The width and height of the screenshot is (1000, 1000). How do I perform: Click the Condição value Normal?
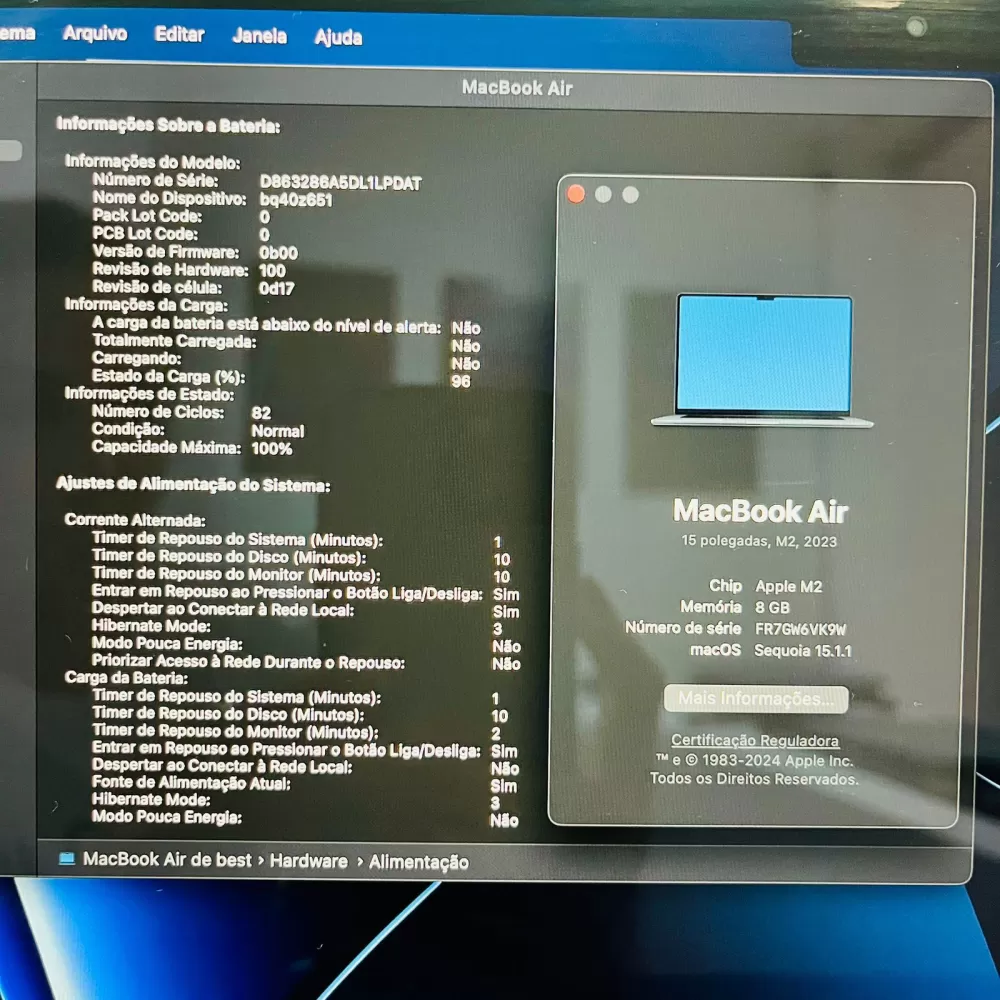277,431
